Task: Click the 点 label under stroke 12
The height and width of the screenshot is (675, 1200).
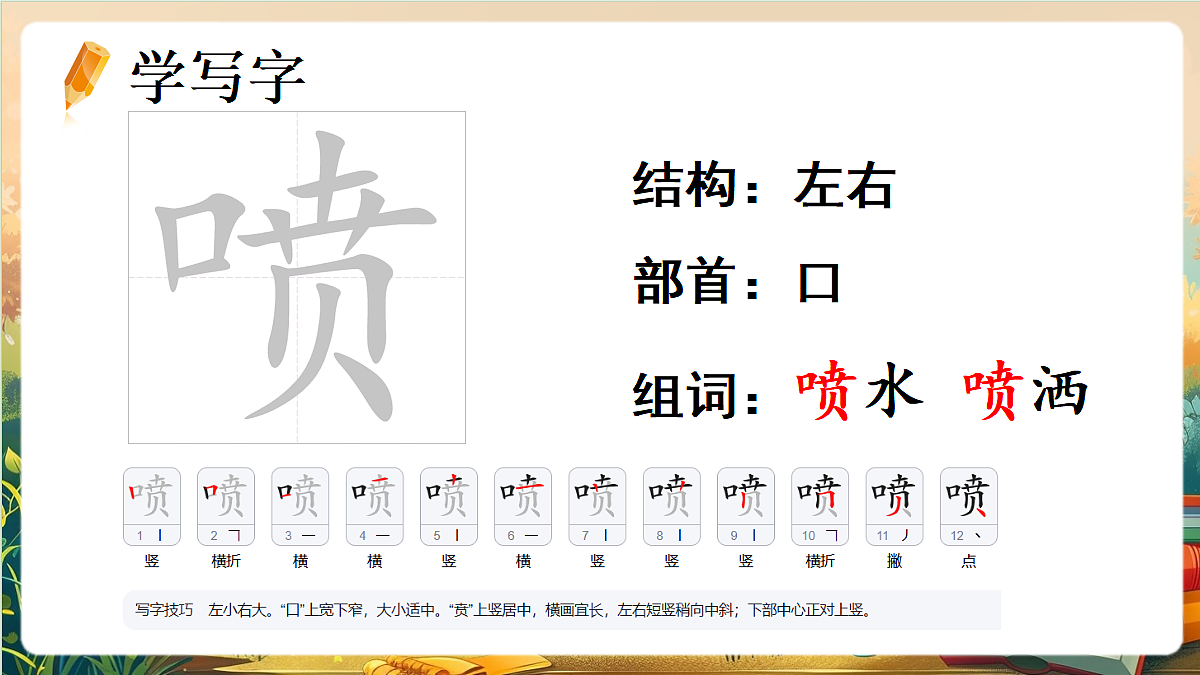Action: (x=969, y=561)
